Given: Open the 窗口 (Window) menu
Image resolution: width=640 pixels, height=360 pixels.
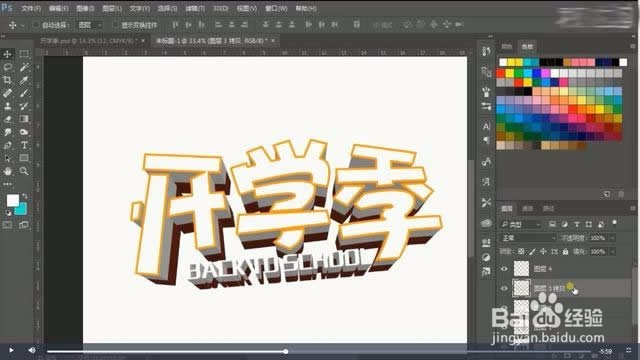Looking at the screenshot, I should pyautogui.click(x=276, y=8).
